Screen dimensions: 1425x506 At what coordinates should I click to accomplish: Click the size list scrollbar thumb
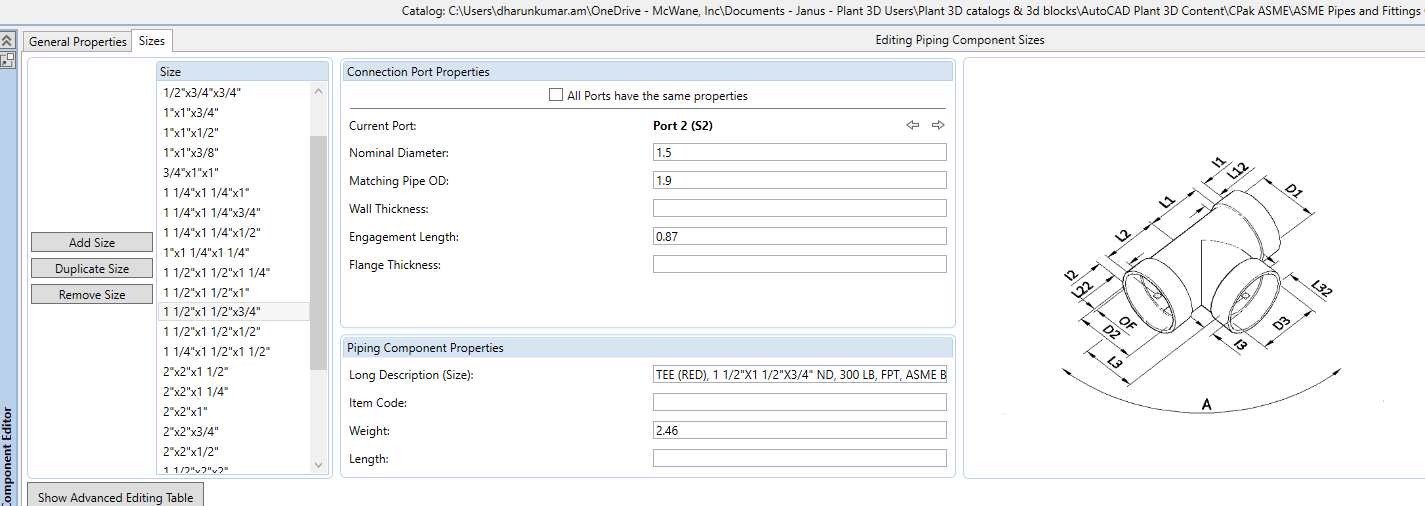pos(319,253)
